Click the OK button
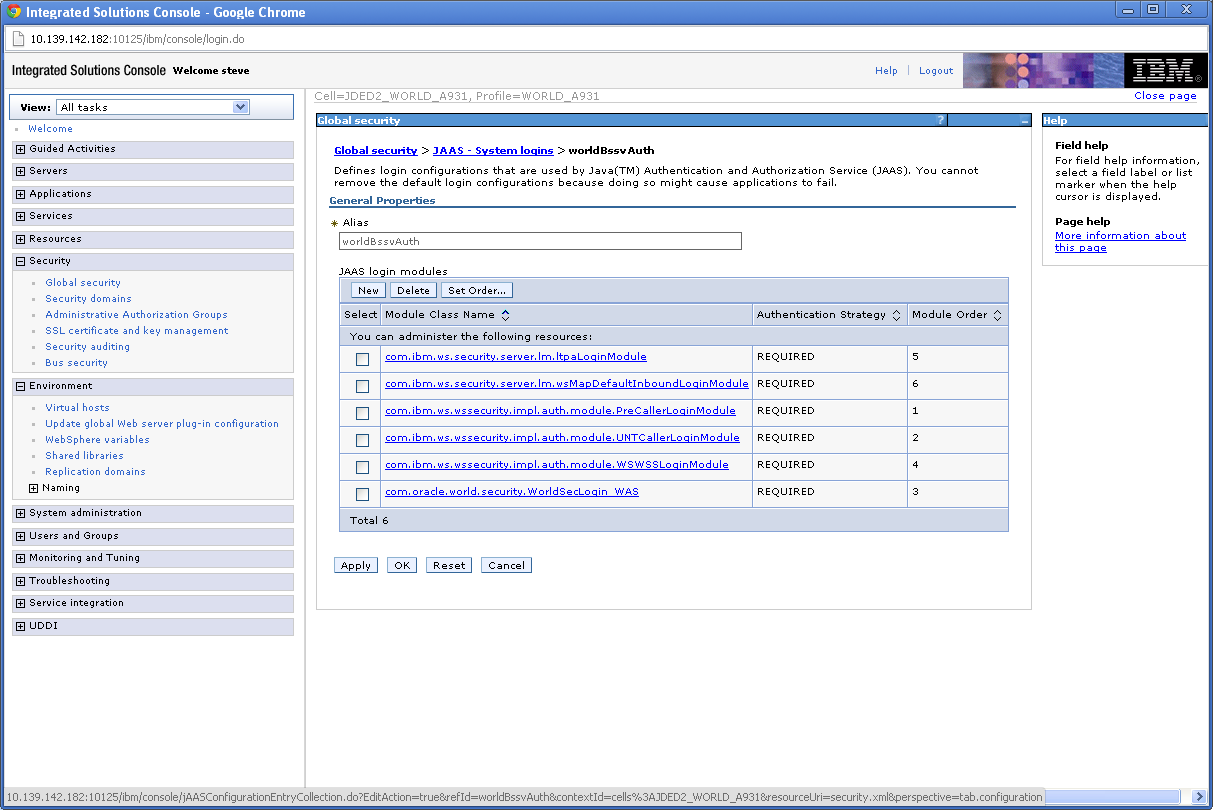The width and height of the screenshot is (1213, 810). [402, 565]
